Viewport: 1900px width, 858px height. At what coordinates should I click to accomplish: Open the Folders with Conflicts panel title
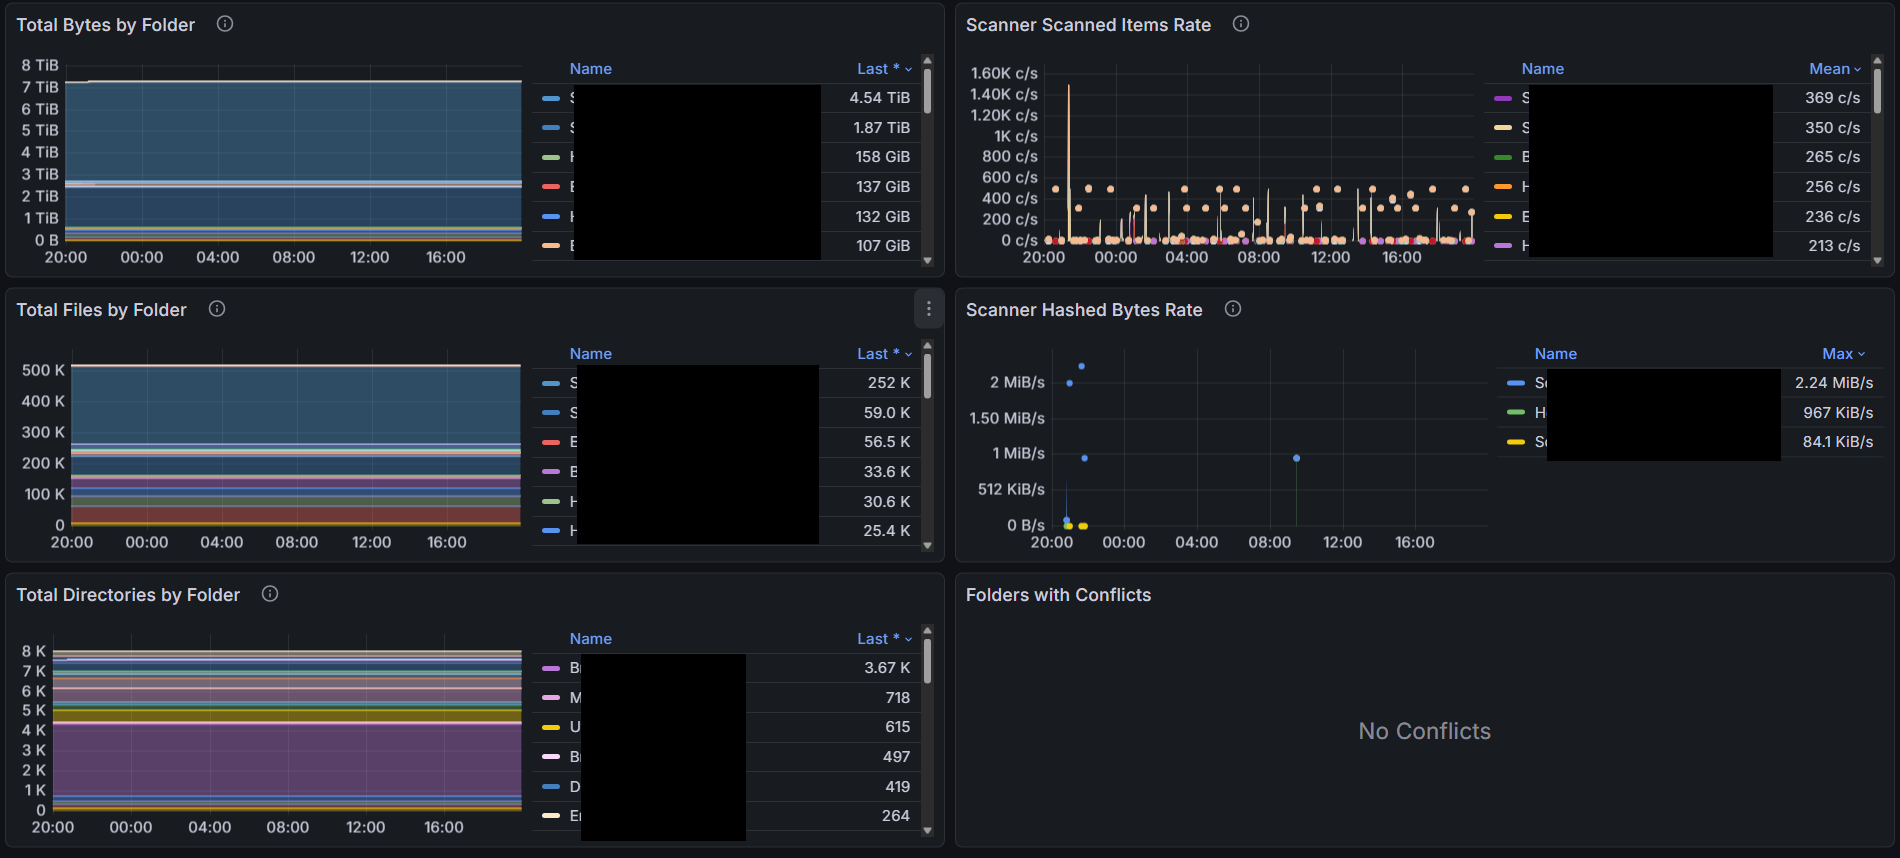click(1058, 595)
